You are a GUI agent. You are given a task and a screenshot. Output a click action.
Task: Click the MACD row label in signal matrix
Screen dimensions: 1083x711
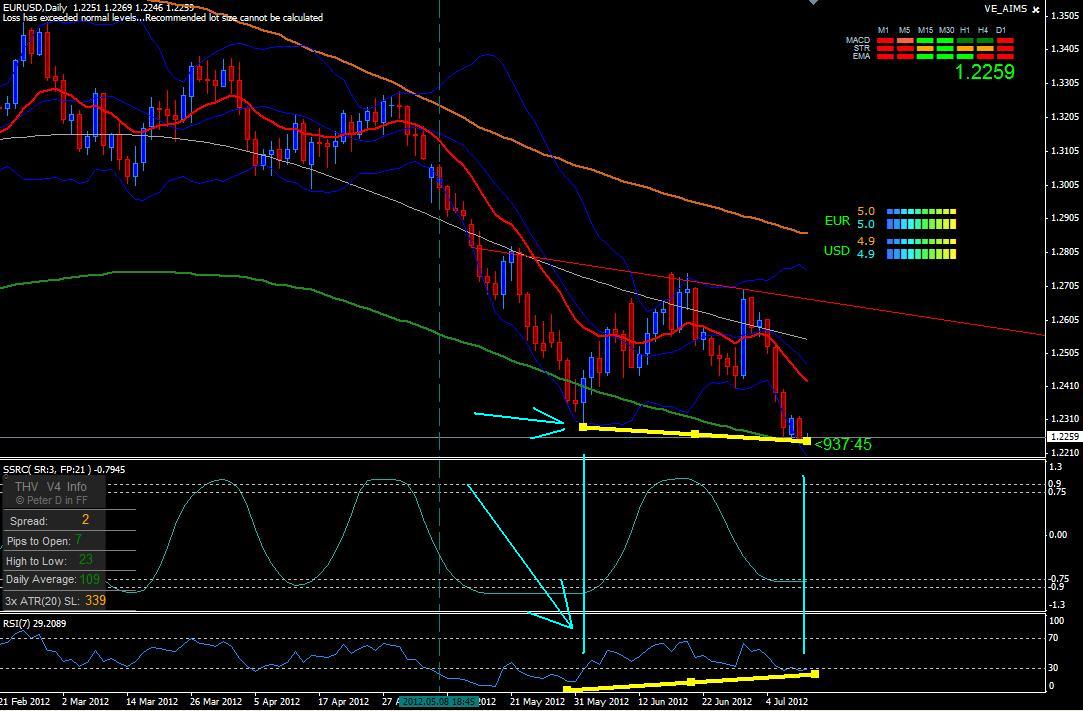tap(858, 41)
